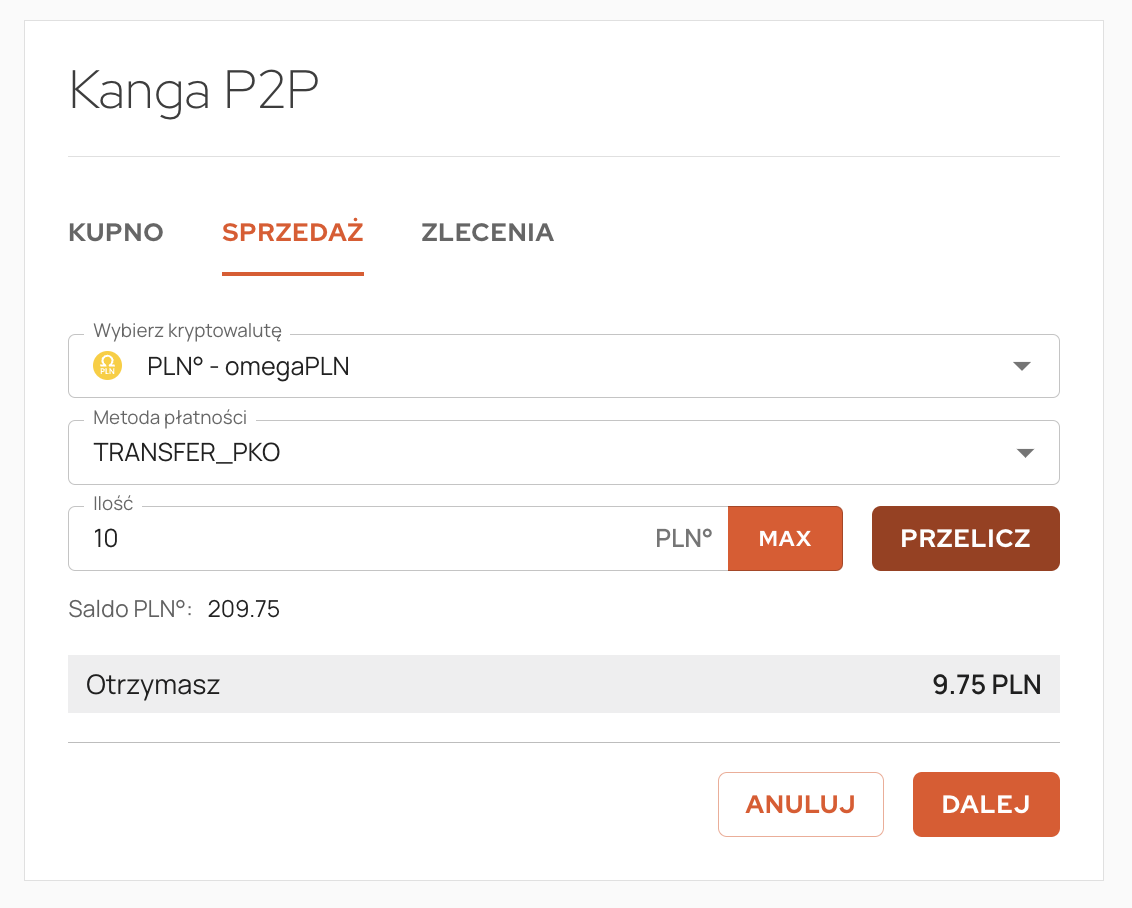Click the Wybierz kryptowalutę label
This screenshot has height=908, width=1132.
[x=187, y=331]
